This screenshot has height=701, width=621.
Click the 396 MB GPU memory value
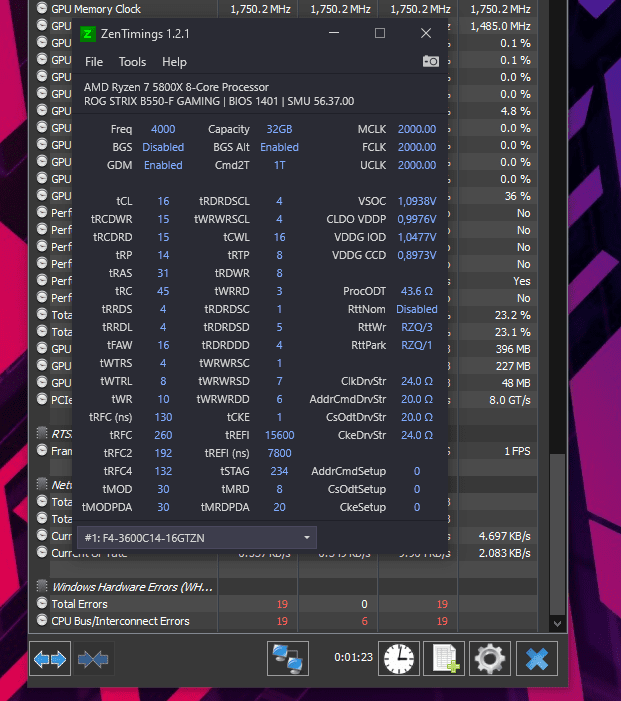[513, 349]
